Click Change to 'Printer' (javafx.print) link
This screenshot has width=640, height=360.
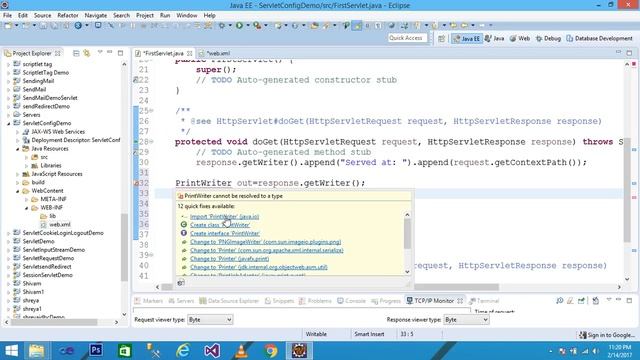(229, 259)
